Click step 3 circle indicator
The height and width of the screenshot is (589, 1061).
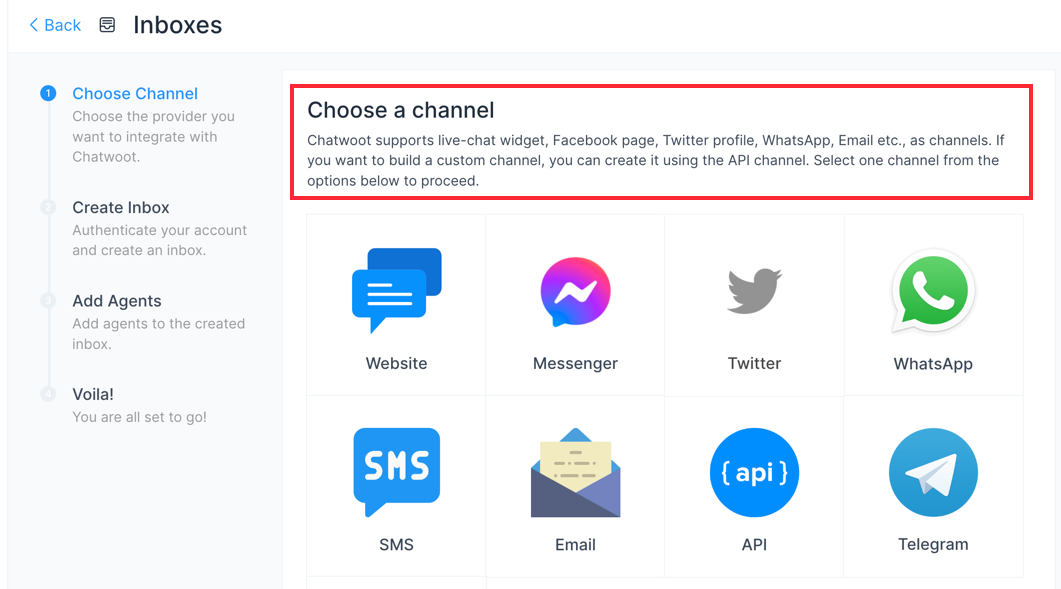pyautogui.click(x=48, y=300)
